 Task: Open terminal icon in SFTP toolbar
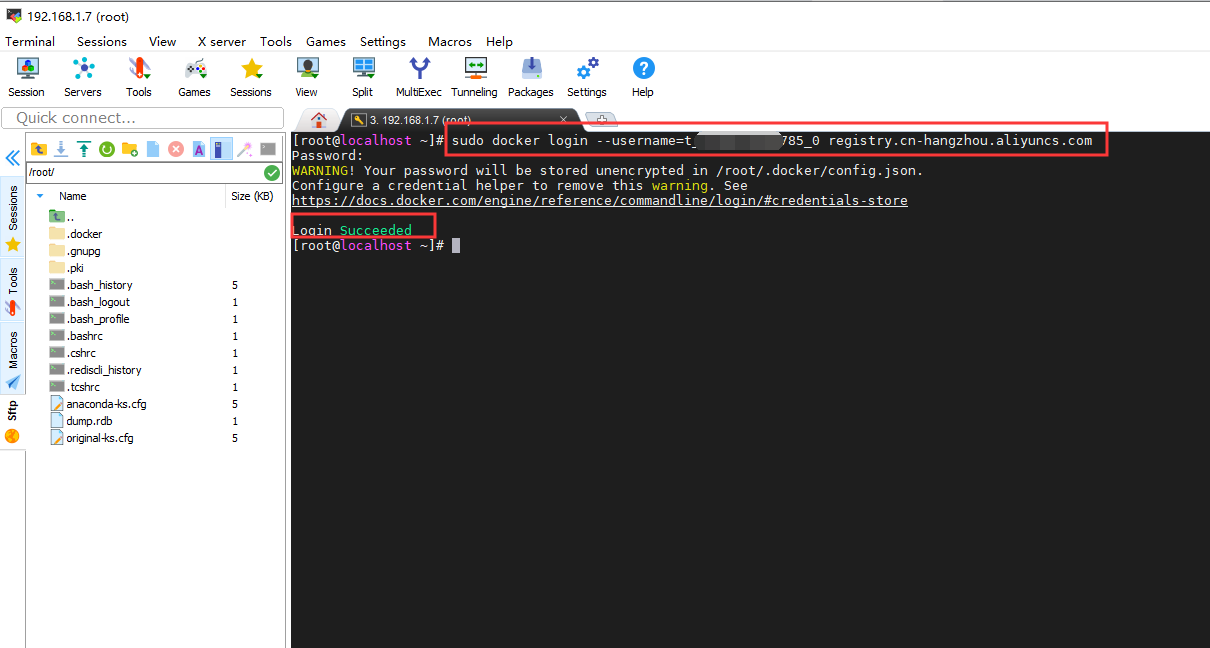point(268,149)
